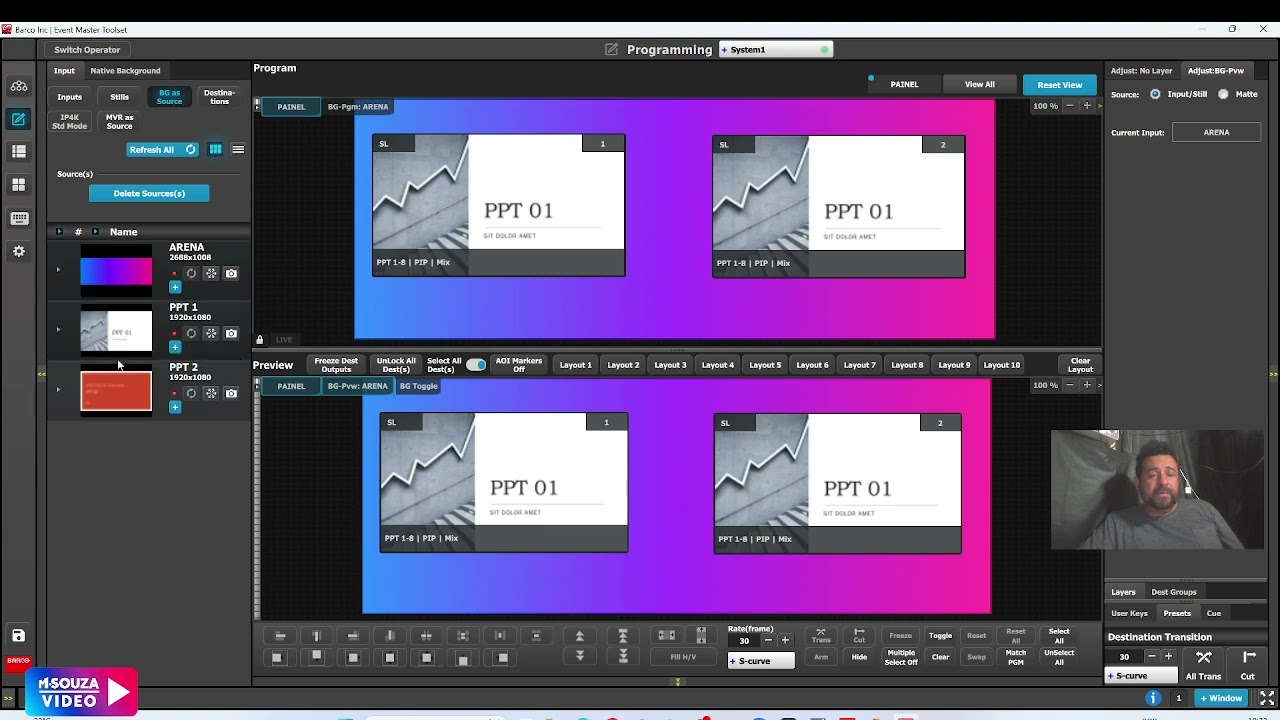Image resolution: width=1280 pixels, height=720 pixels.
Task: Click the Program pane lock icon
Action: 259,340
